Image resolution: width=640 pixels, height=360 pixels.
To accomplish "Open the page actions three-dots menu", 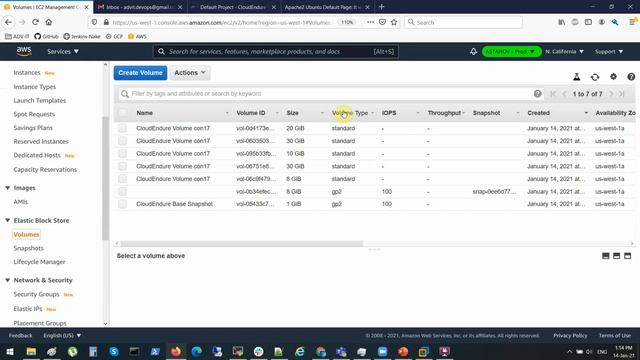I will [x=370, y=22].
